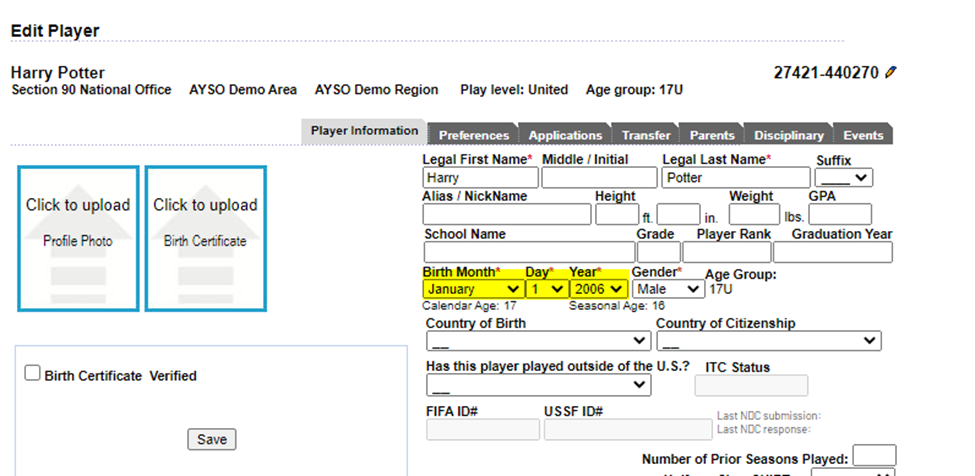Open the Birth Month dropdown

[x=472, y=289]
